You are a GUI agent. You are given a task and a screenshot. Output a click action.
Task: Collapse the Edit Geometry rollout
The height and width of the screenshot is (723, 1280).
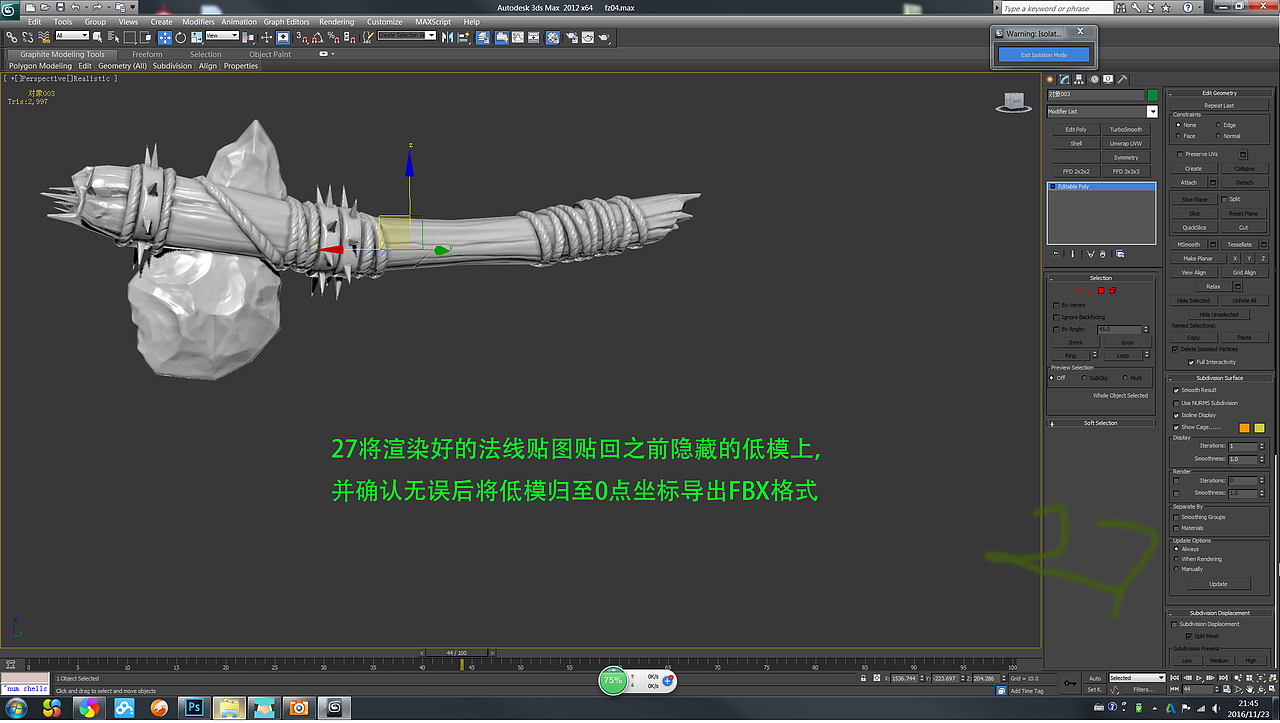tap(1219, 93)
